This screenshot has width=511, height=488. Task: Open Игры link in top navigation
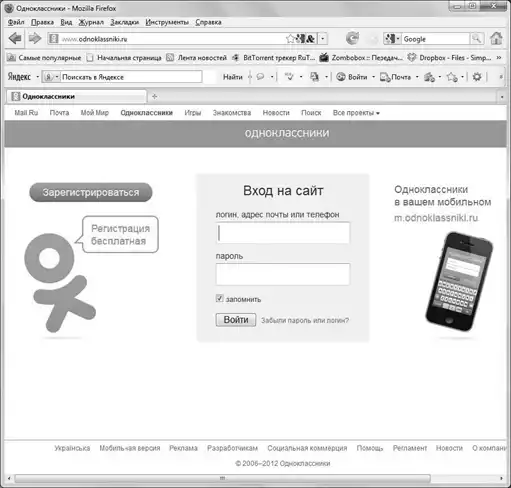(x=193, y=113)
